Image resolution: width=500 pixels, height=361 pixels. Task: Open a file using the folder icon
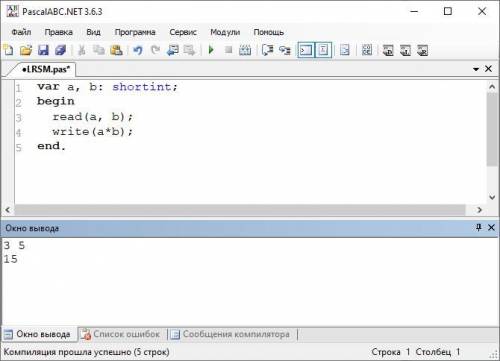tap(26, 50)
